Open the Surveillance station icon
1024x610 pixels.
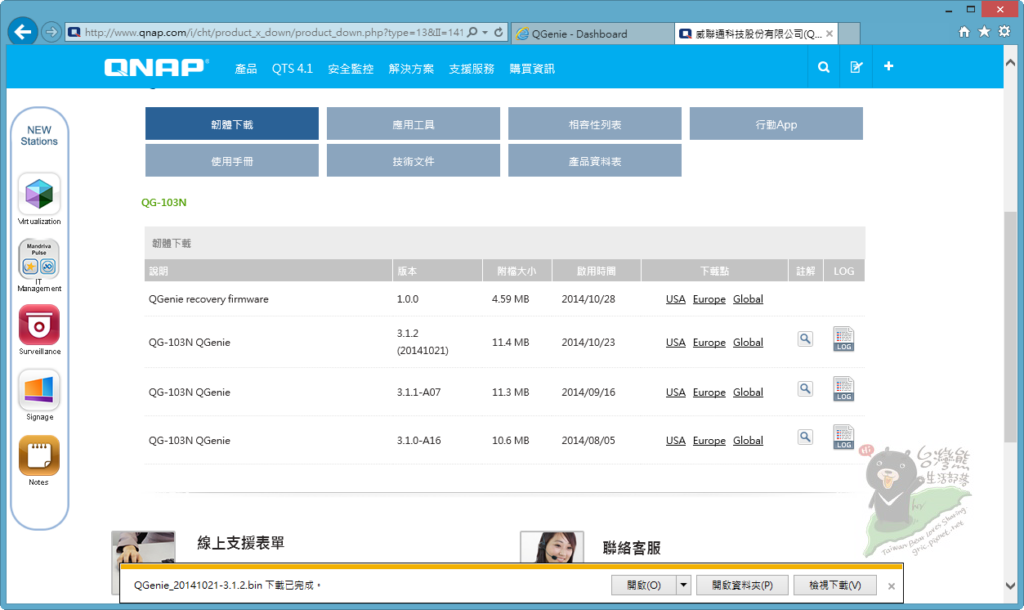(x=39, y=325)
